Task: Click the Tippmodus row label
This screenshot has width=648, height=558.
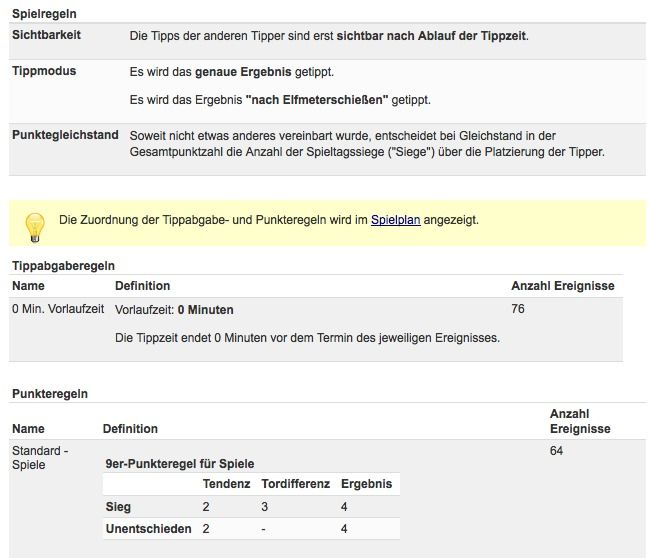Action: (x=44, y=71)
